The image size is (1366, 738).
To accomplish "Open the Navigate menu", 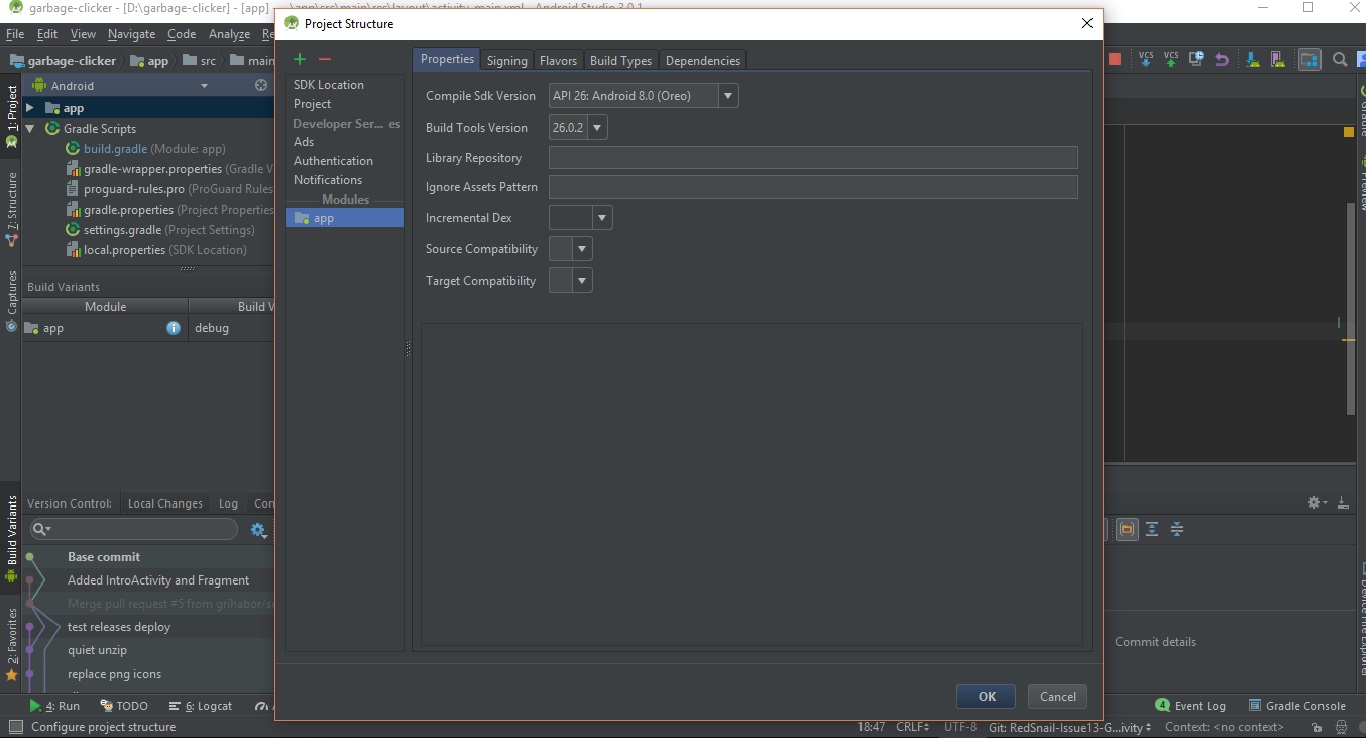I will coord(131,34).
